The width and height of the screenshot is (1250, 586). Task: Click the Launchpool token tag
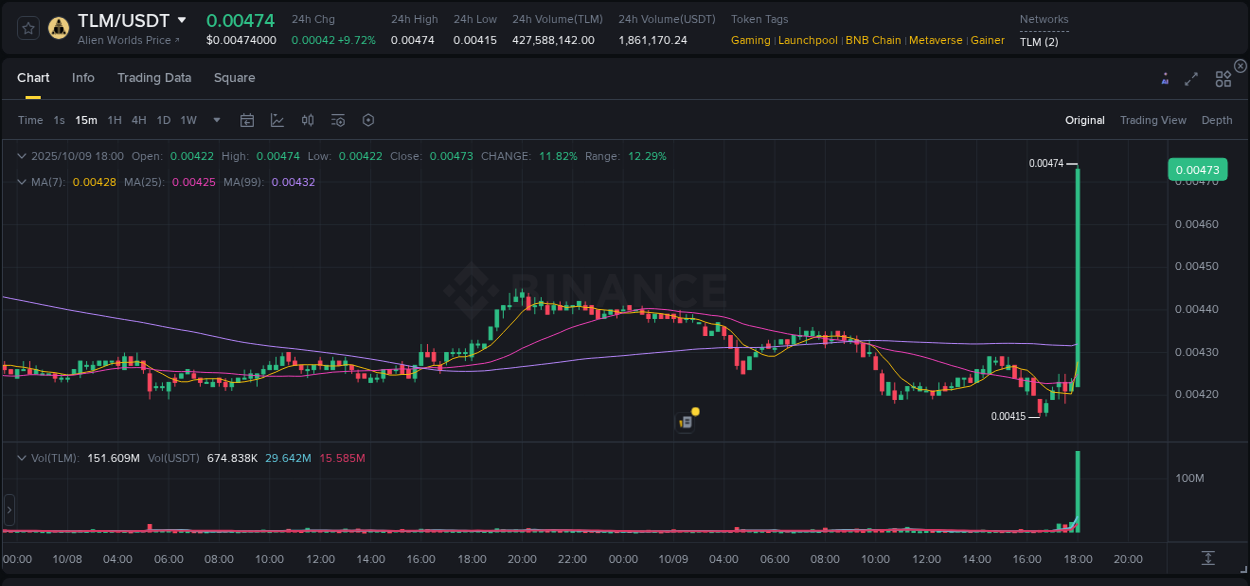(807, 40)
